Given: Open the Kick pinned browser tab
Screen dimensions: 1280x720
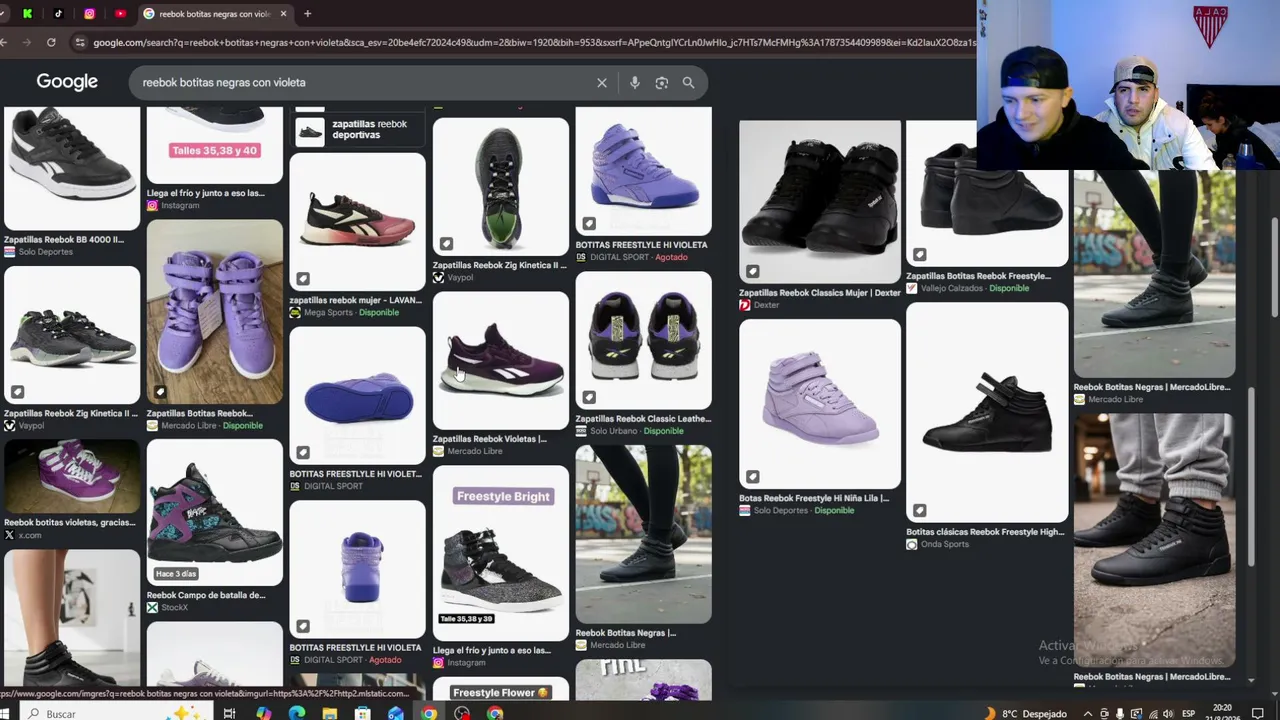Looking at the screenshot, I should [x=27, y=14].
